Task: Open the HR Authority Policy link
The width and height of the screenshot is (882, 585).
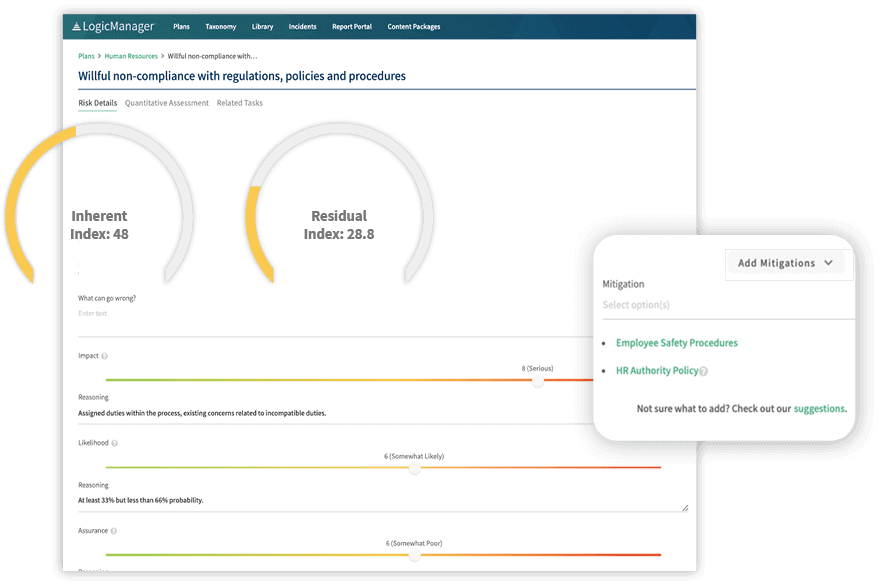Action: tap(657, 371)
